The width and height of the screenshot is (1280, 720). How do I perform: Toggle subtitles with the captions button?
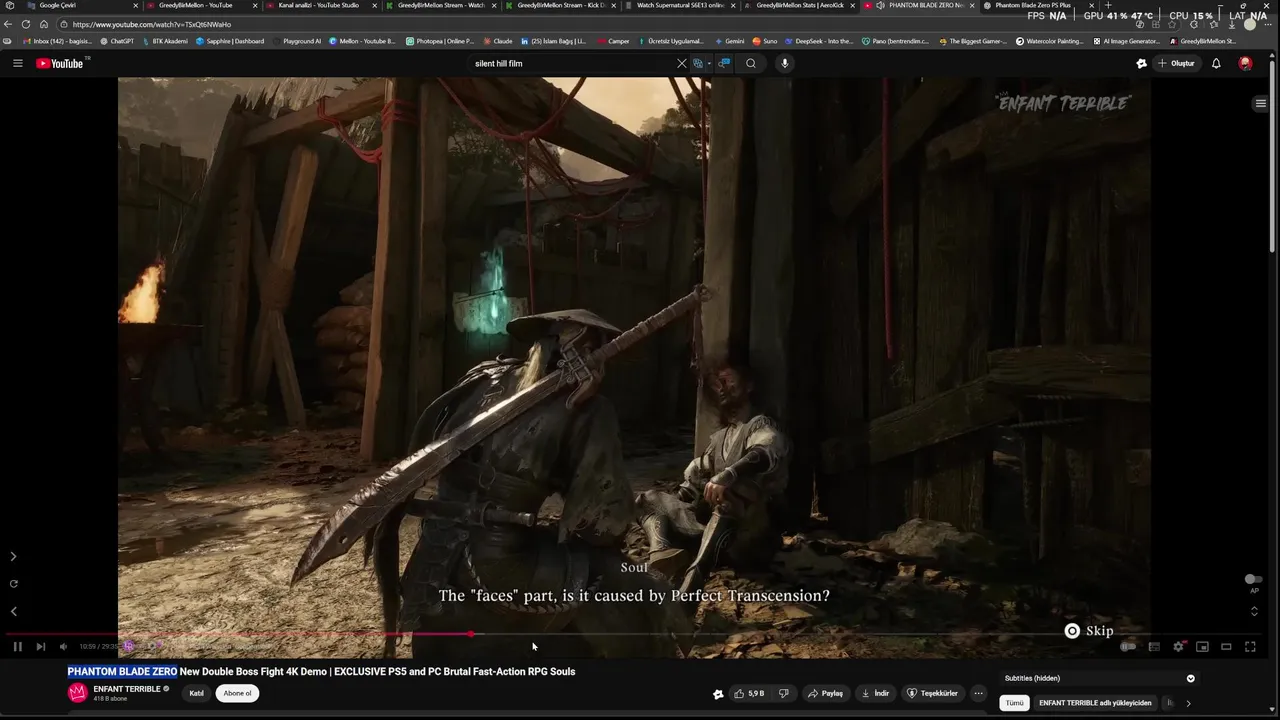(x=1154, y=647)
